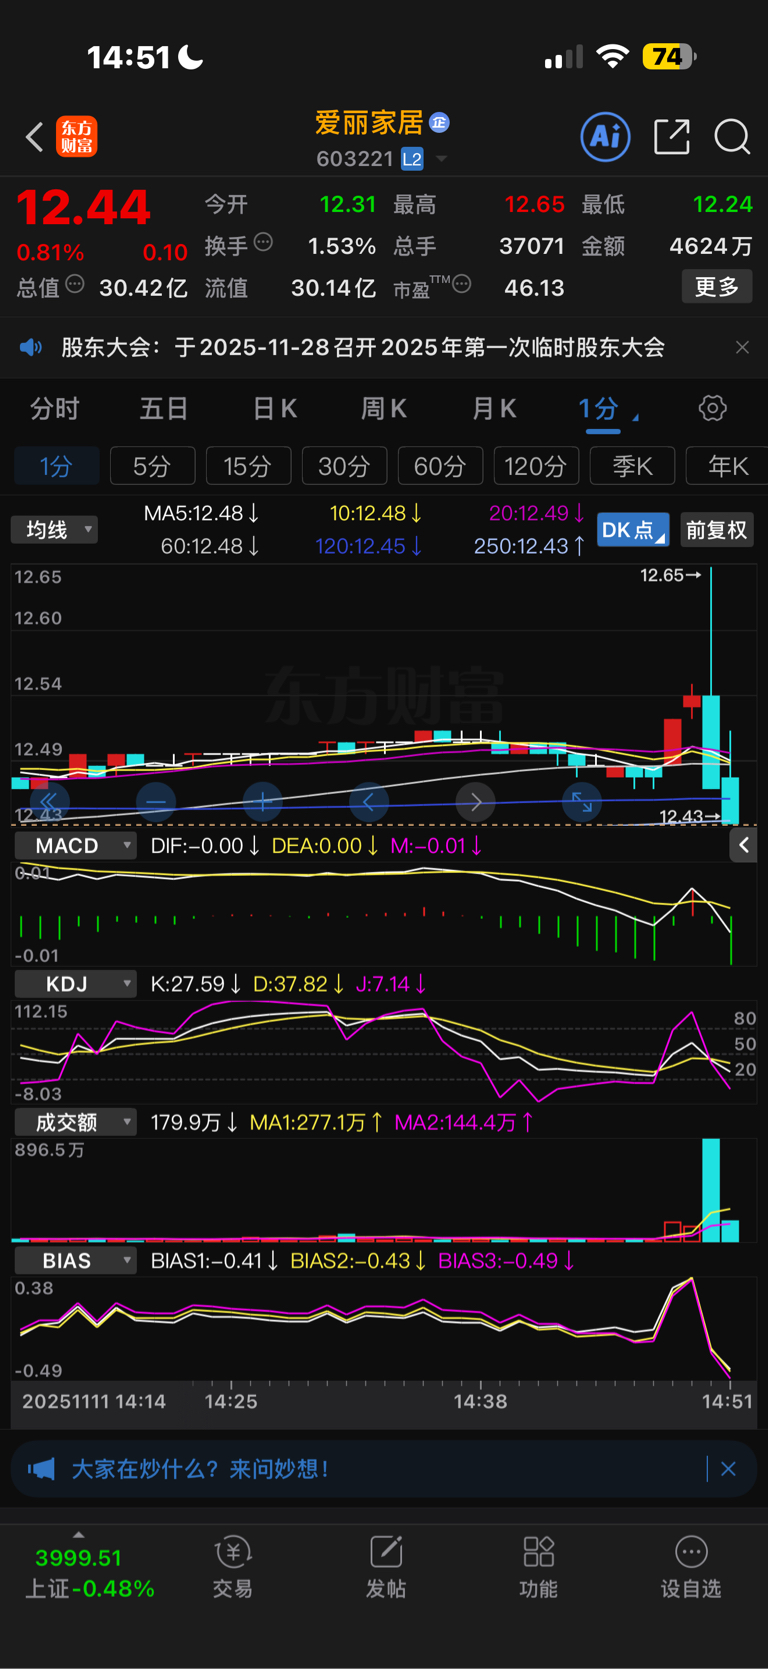The height and width of the screenshot is (1669, 768).
Task: Select the 30分 period chip
Action: (x=344, y=466)
